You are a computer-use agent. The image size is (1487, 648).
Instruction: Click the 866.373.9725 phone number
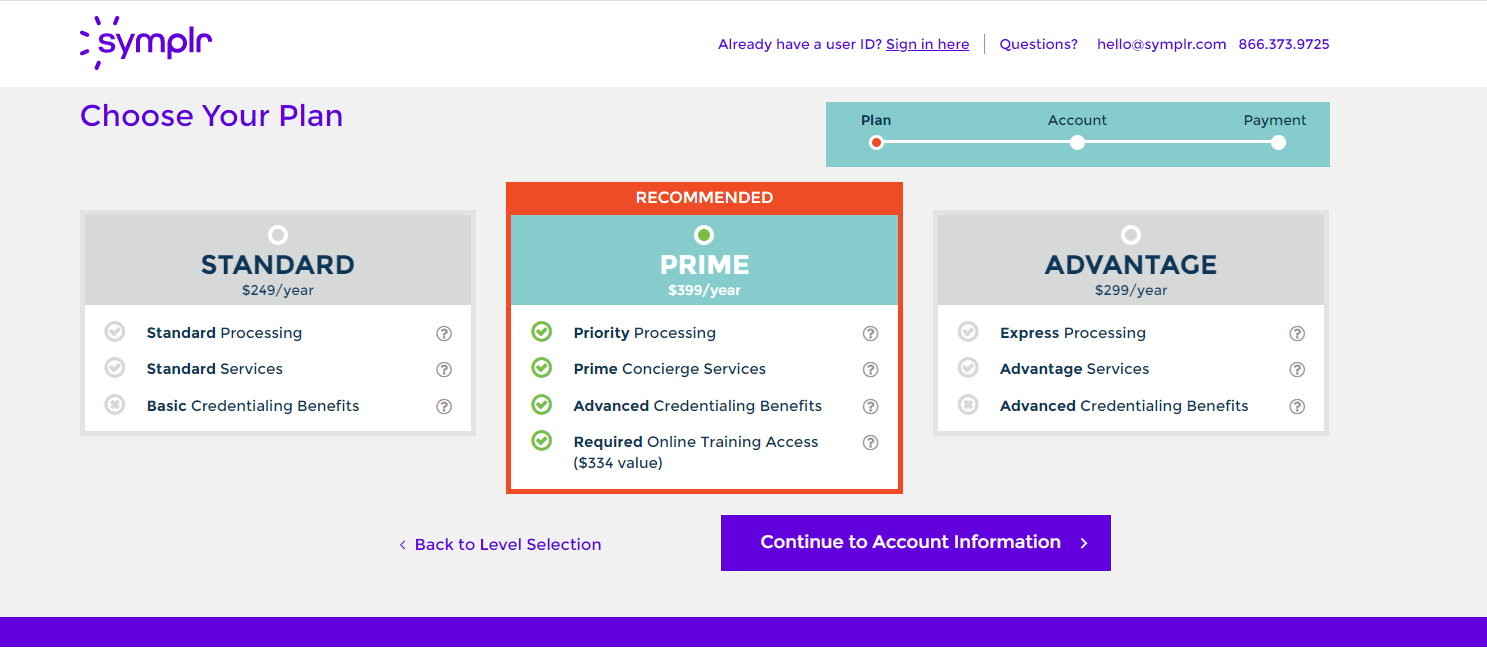[x=1283, y=44]
